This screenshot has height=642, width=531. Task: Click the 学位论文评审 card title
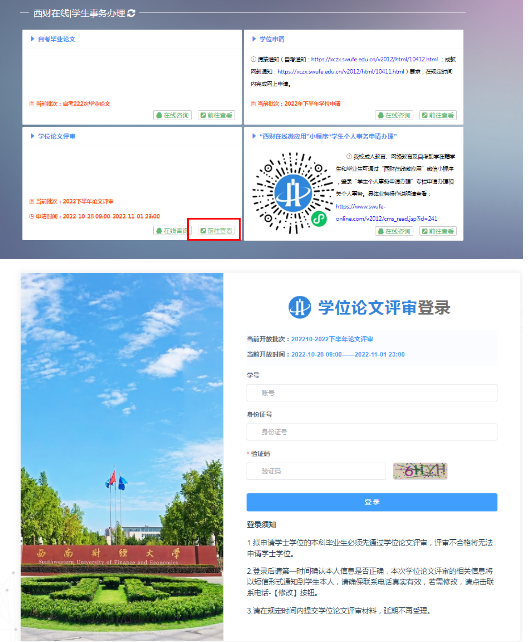point(56,136)
